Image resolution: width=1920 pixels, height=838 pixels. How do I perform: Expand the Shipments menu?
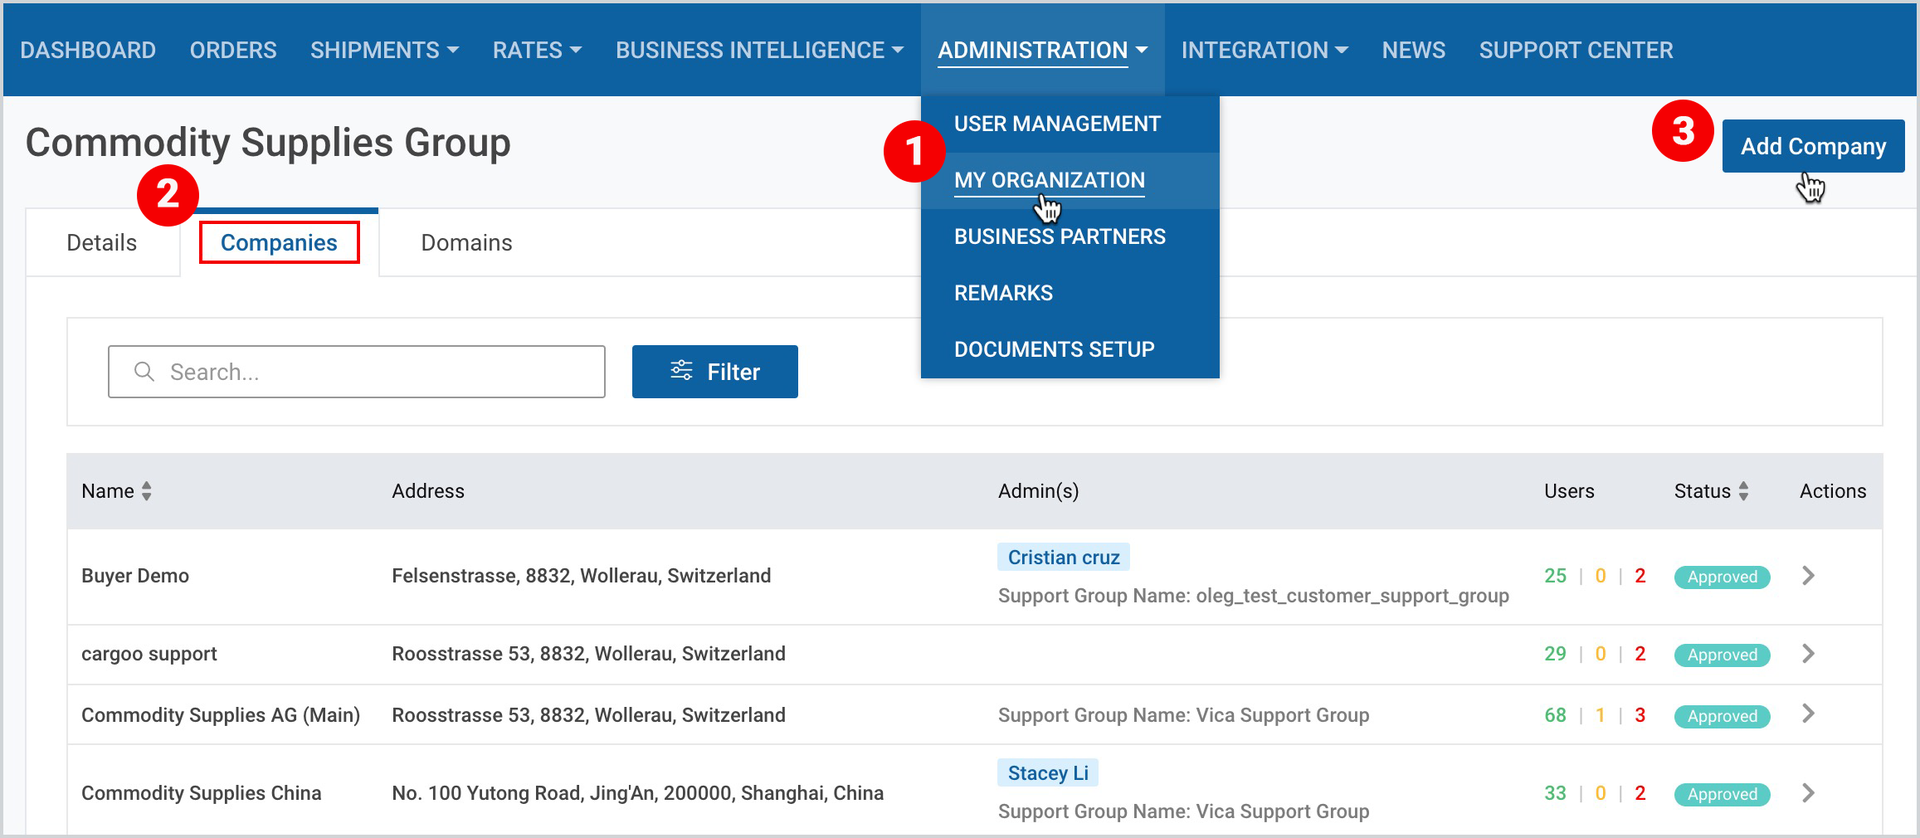tap(384, 50)
